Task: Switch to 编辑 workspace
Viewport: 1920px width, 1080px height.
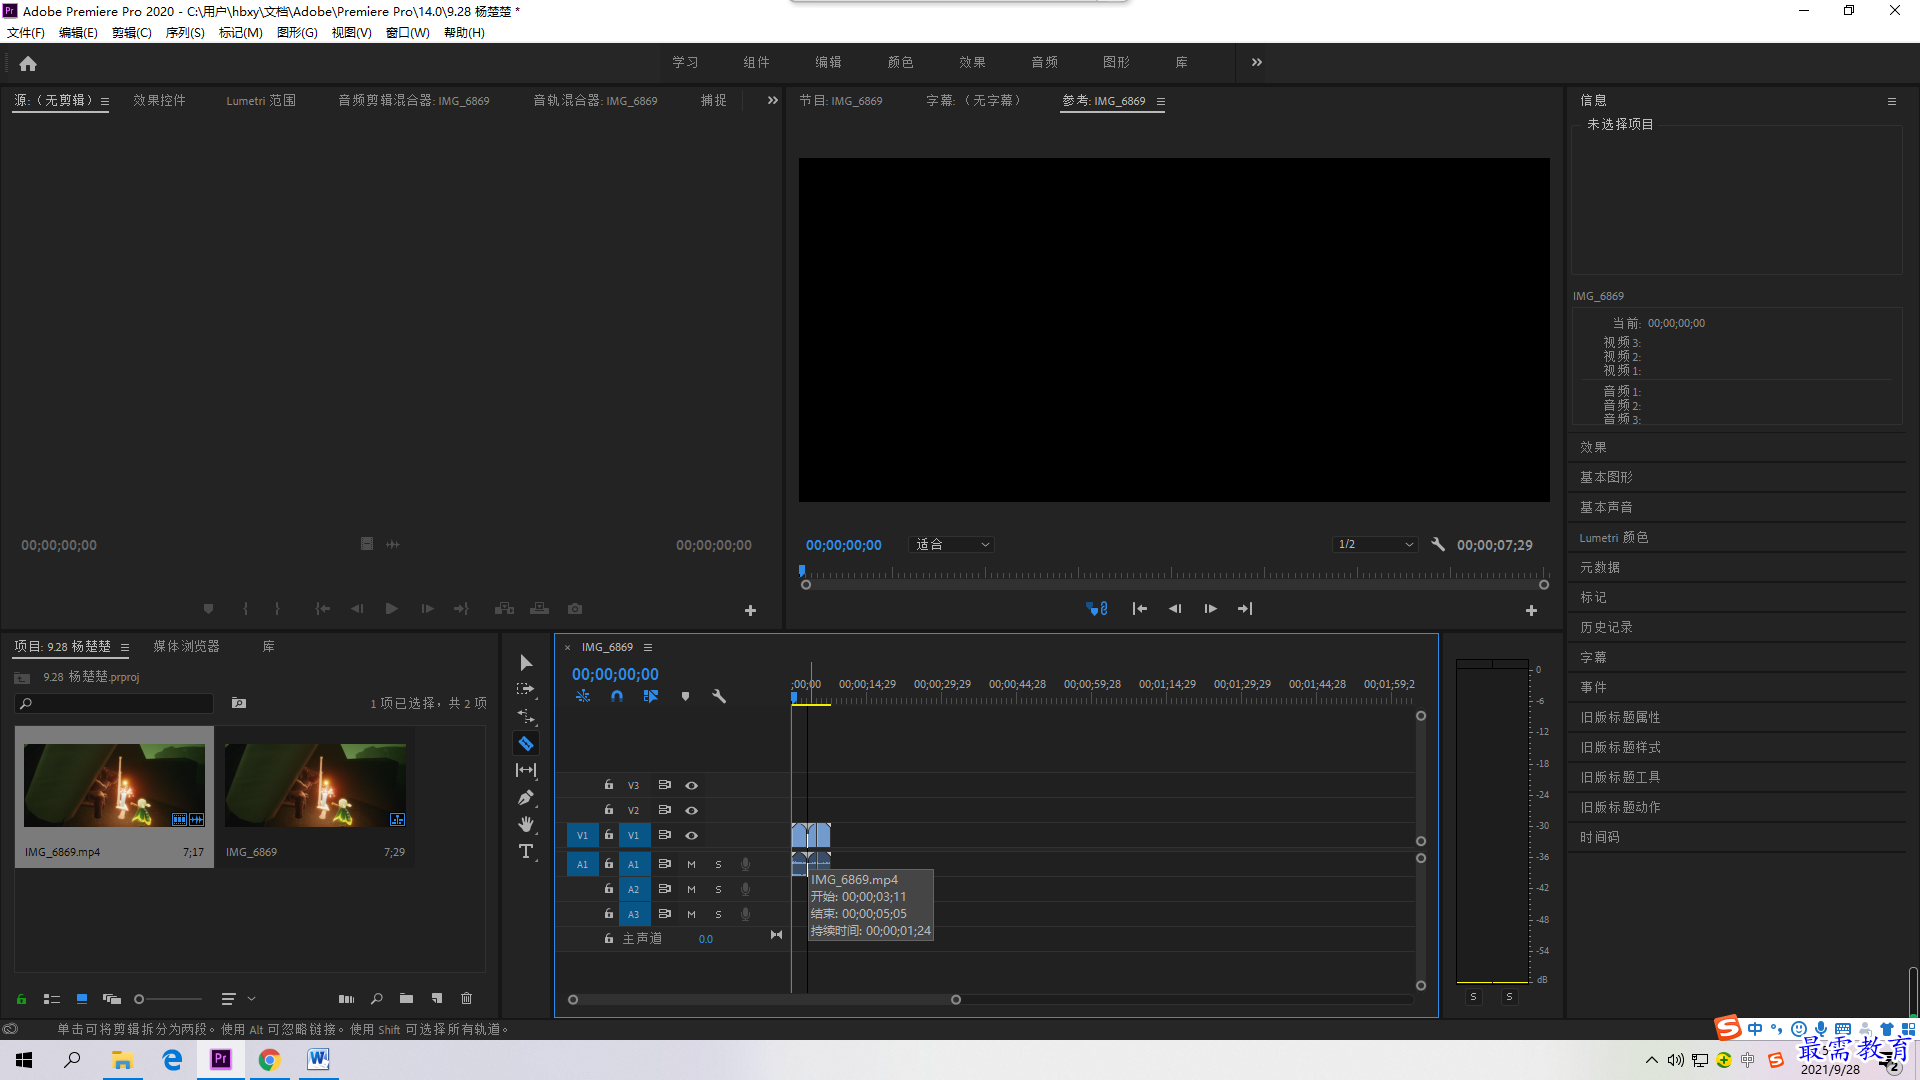Action: point(828,62)
